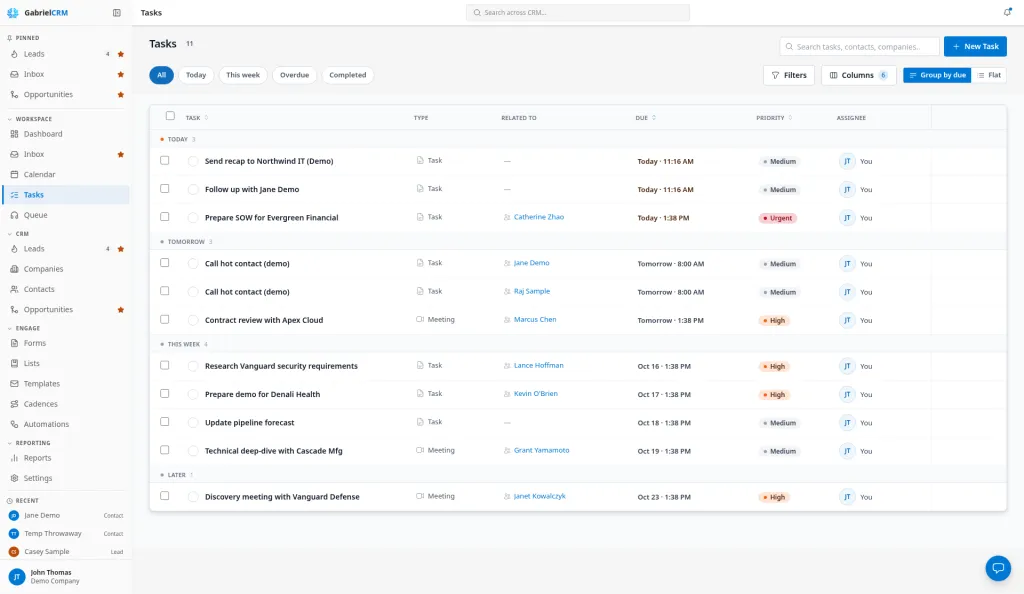The width and height of the screenshot is (1024, 594).
Task: Open the Filters dropdown
Action: pos(789,75)
